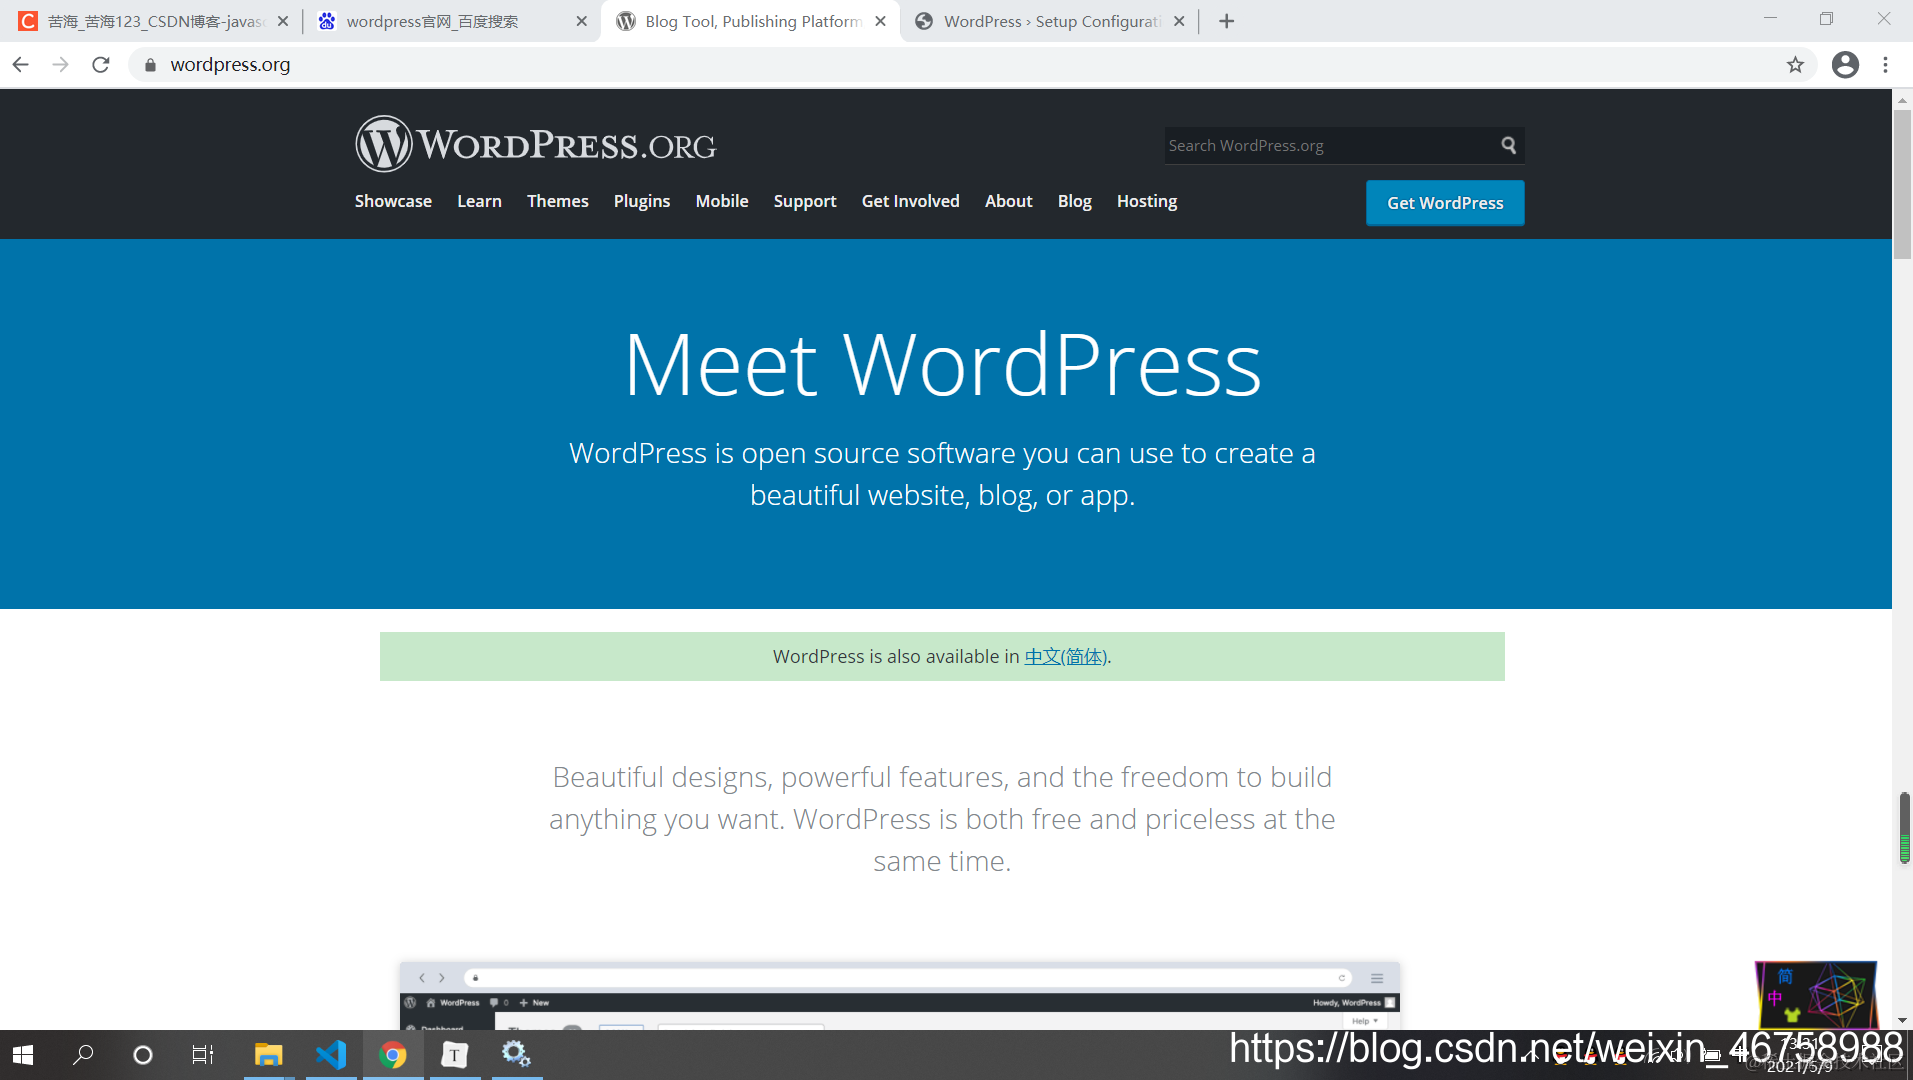Open the Get Involved page
The height and width of the screenshot is (1080, 1913).
tap(910, 201)
